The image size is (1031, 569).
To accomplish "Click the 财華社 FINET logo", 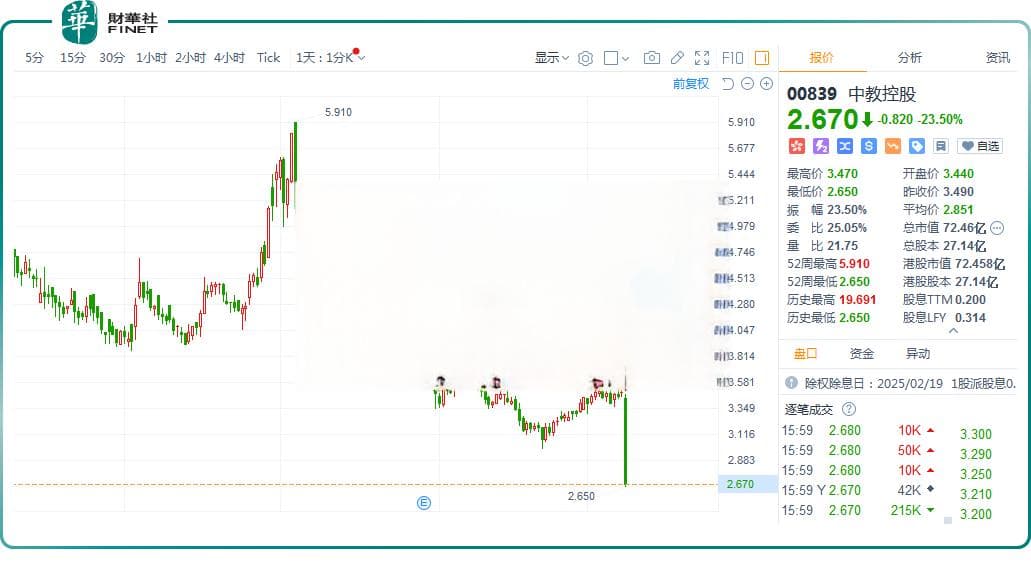I will tap(110, 22).
